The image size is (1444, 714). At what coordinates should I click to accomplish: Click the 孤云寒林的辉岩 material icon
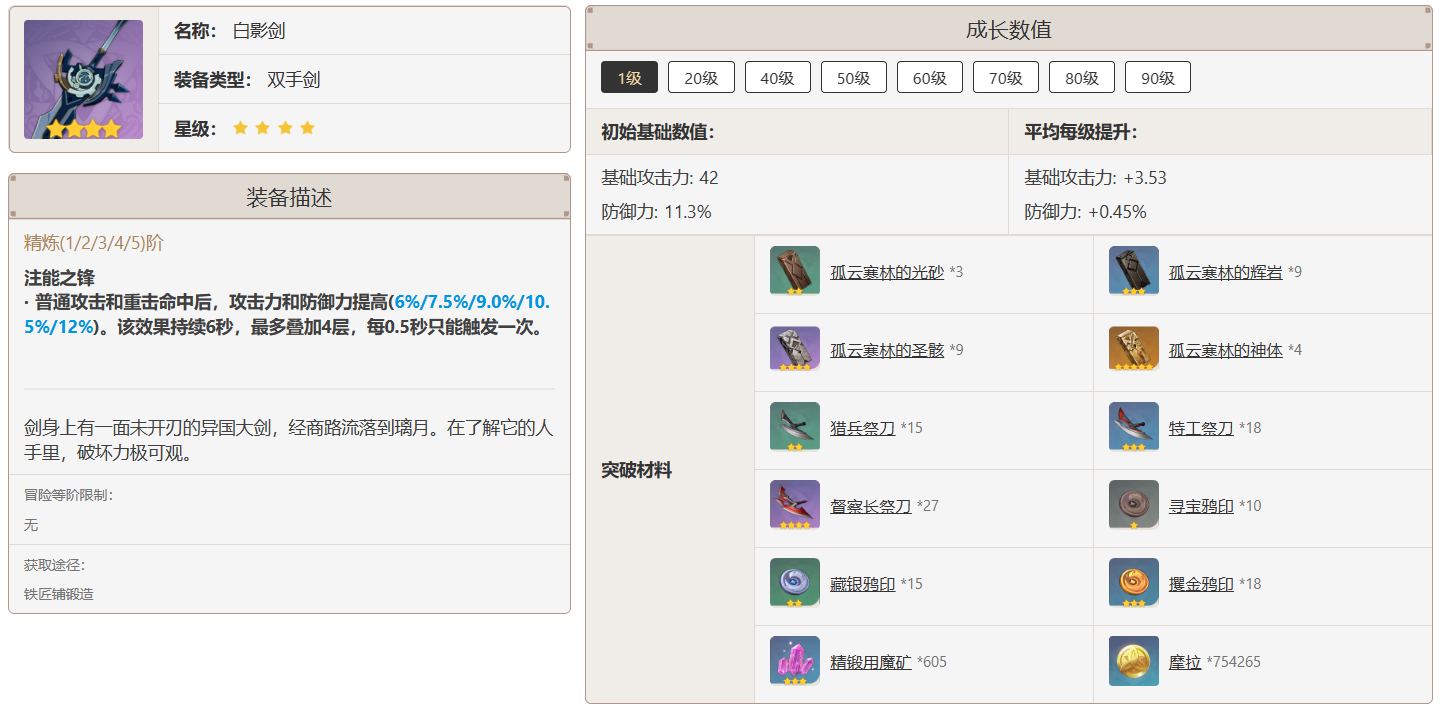tap(1134, 271)
